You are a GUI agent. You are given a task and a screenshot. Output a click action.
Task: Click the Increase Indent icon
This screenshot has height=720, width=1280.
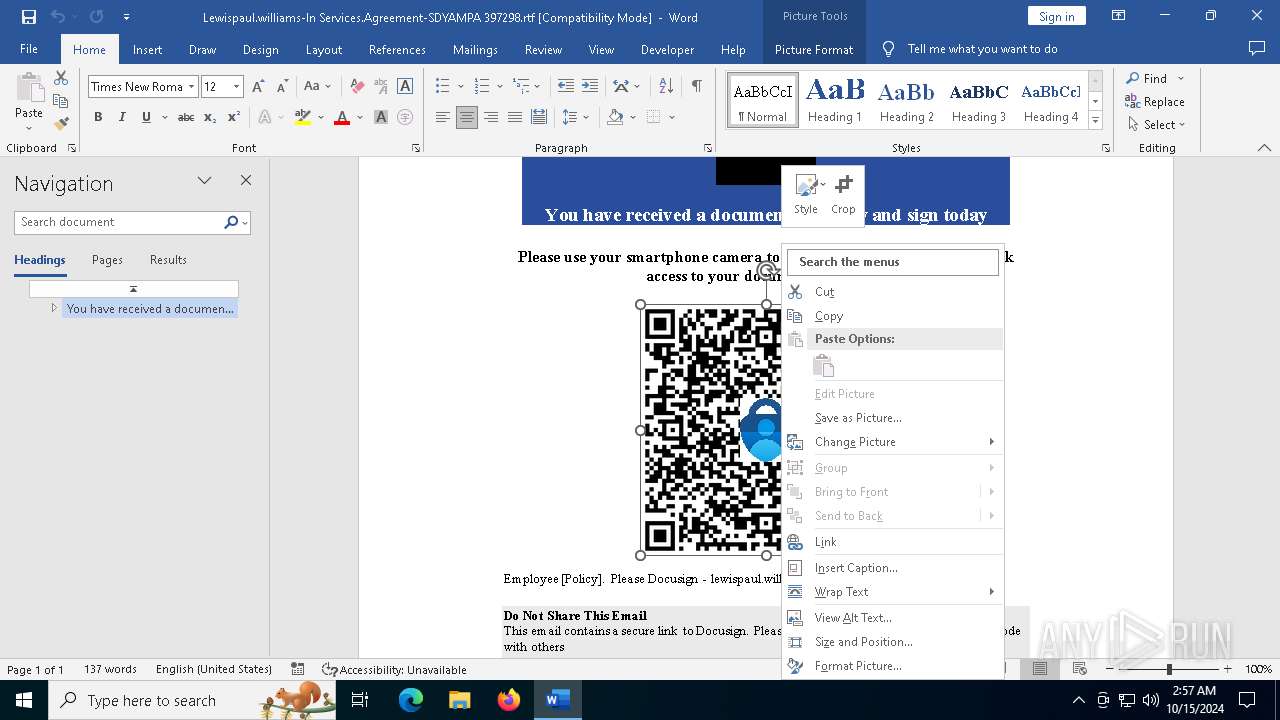click(590, 86)
